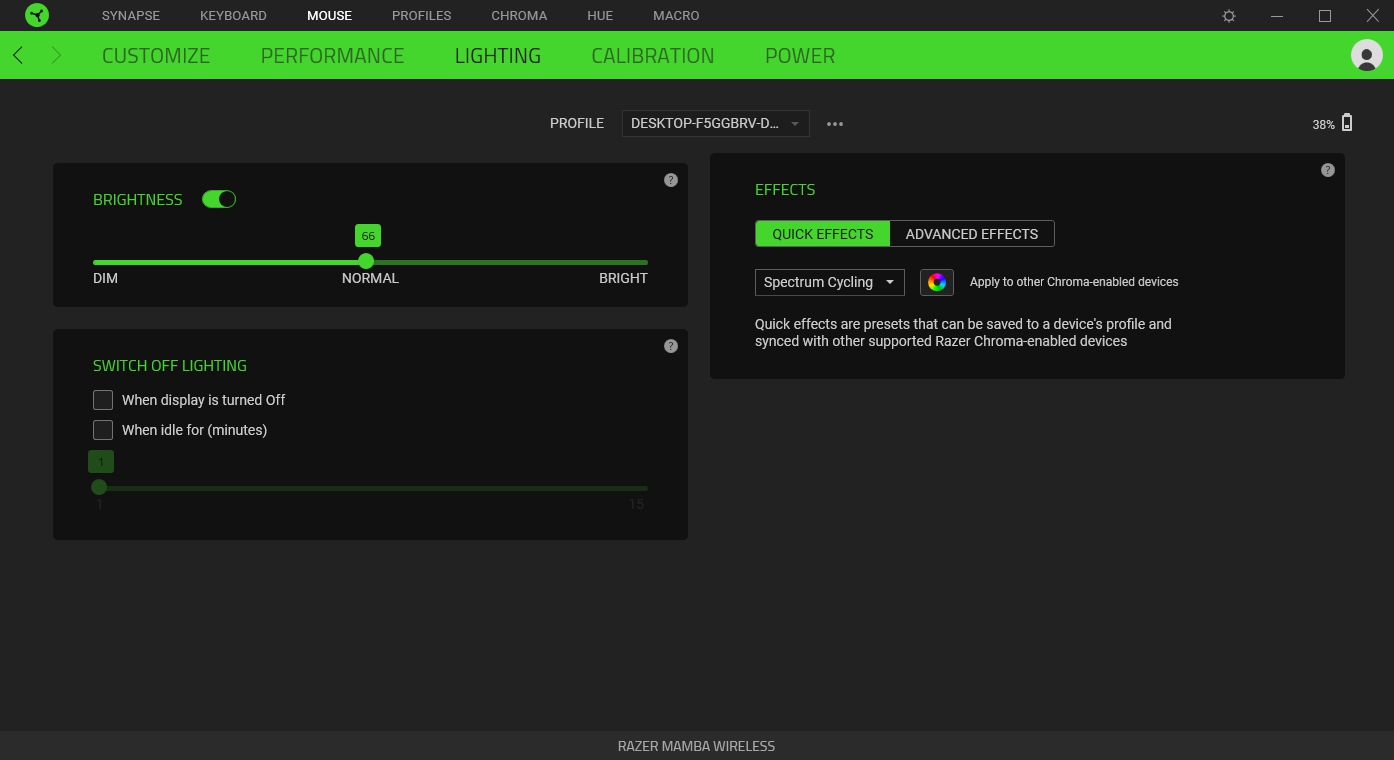Click the idle minutes slider handle
This screenshot has height=760, width=1394.
tap(99, 487)
